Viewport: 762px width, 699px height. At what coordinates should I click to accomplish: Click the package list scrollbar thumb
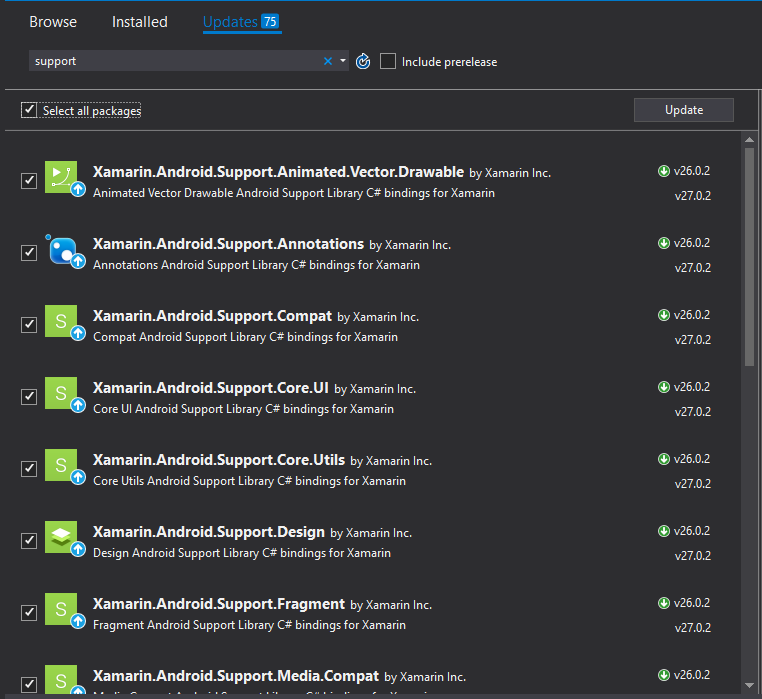pyautogui.click(x=749, y=257)
